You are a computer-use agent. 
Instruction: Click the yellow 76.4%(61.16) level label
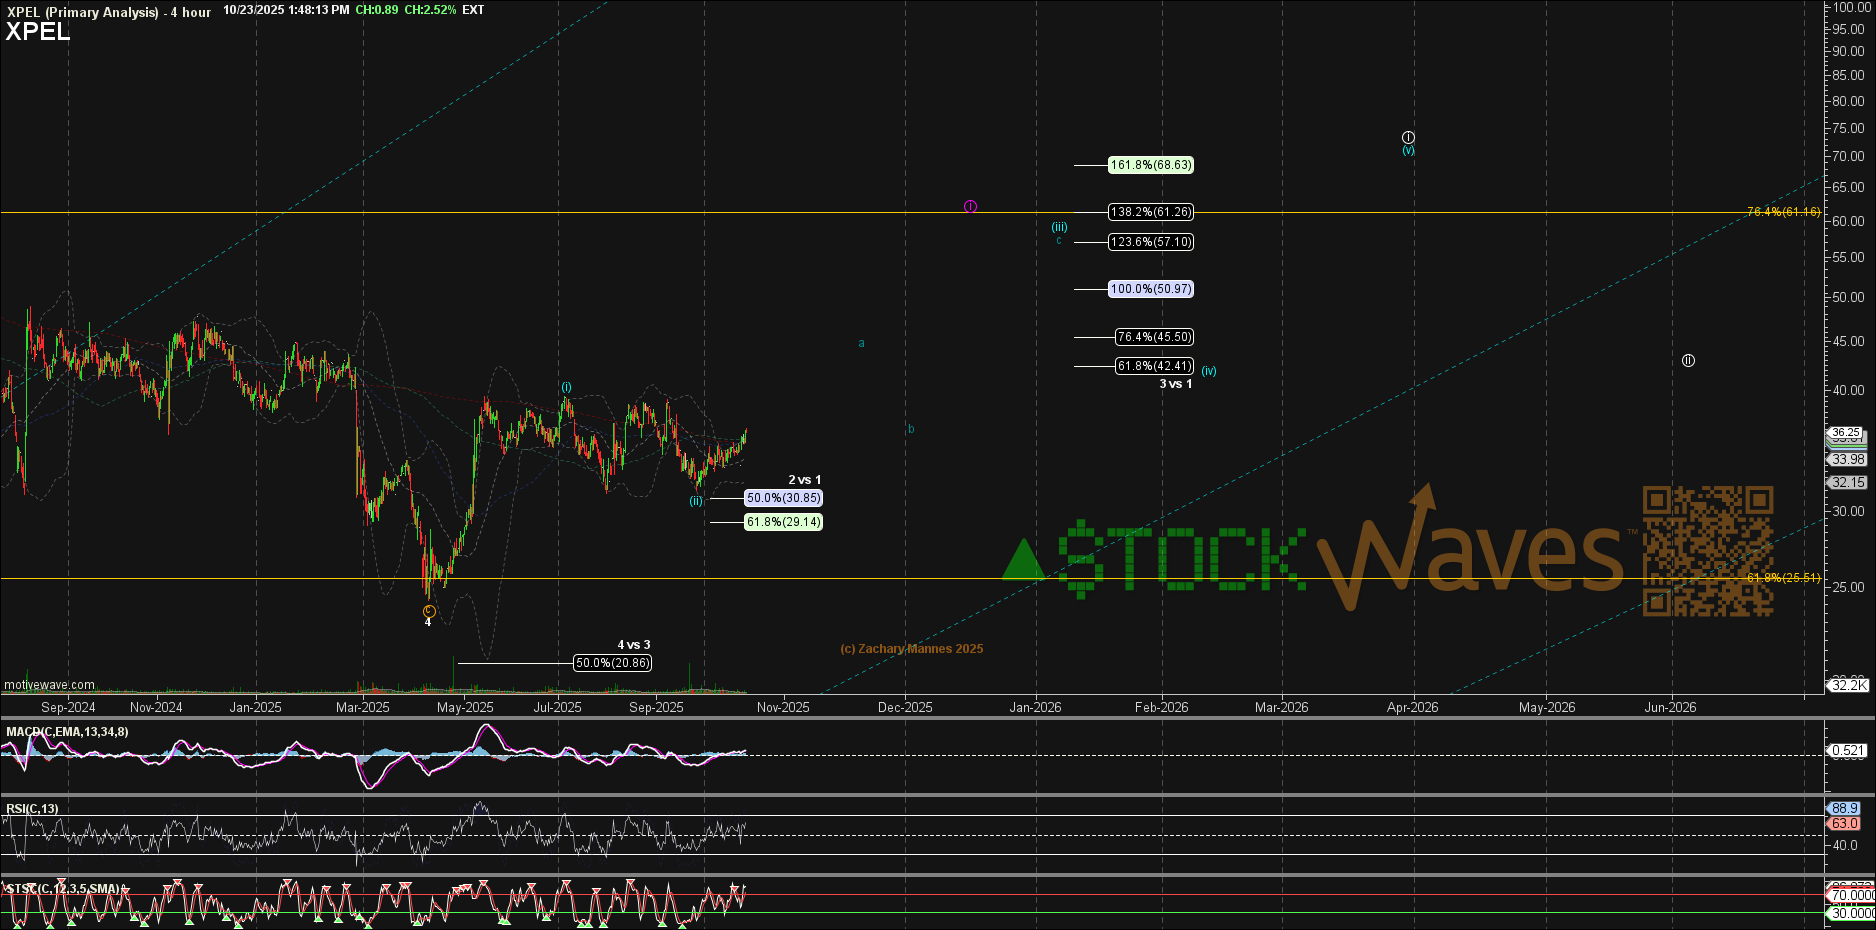(x=1783, y=212)
